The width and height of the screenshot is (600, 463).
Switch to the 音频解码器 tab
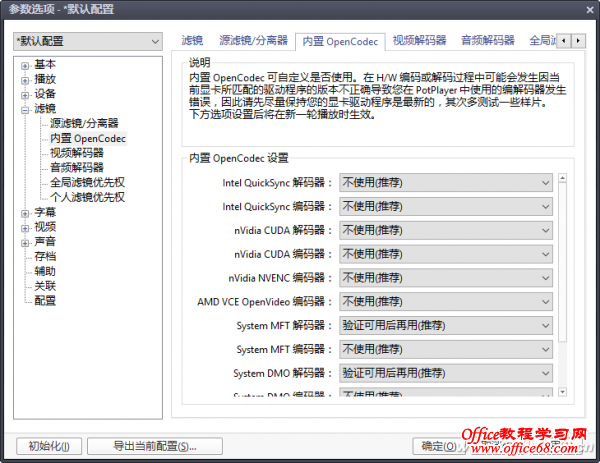(487, 41)
